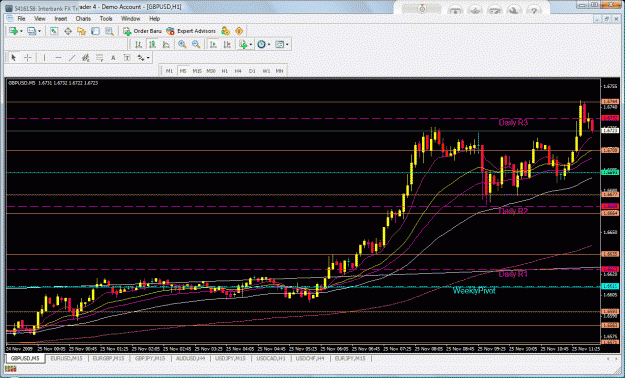Viewport: 625px width, 378px height.
Task: Select the trendline tool
Action: (72, 58)
